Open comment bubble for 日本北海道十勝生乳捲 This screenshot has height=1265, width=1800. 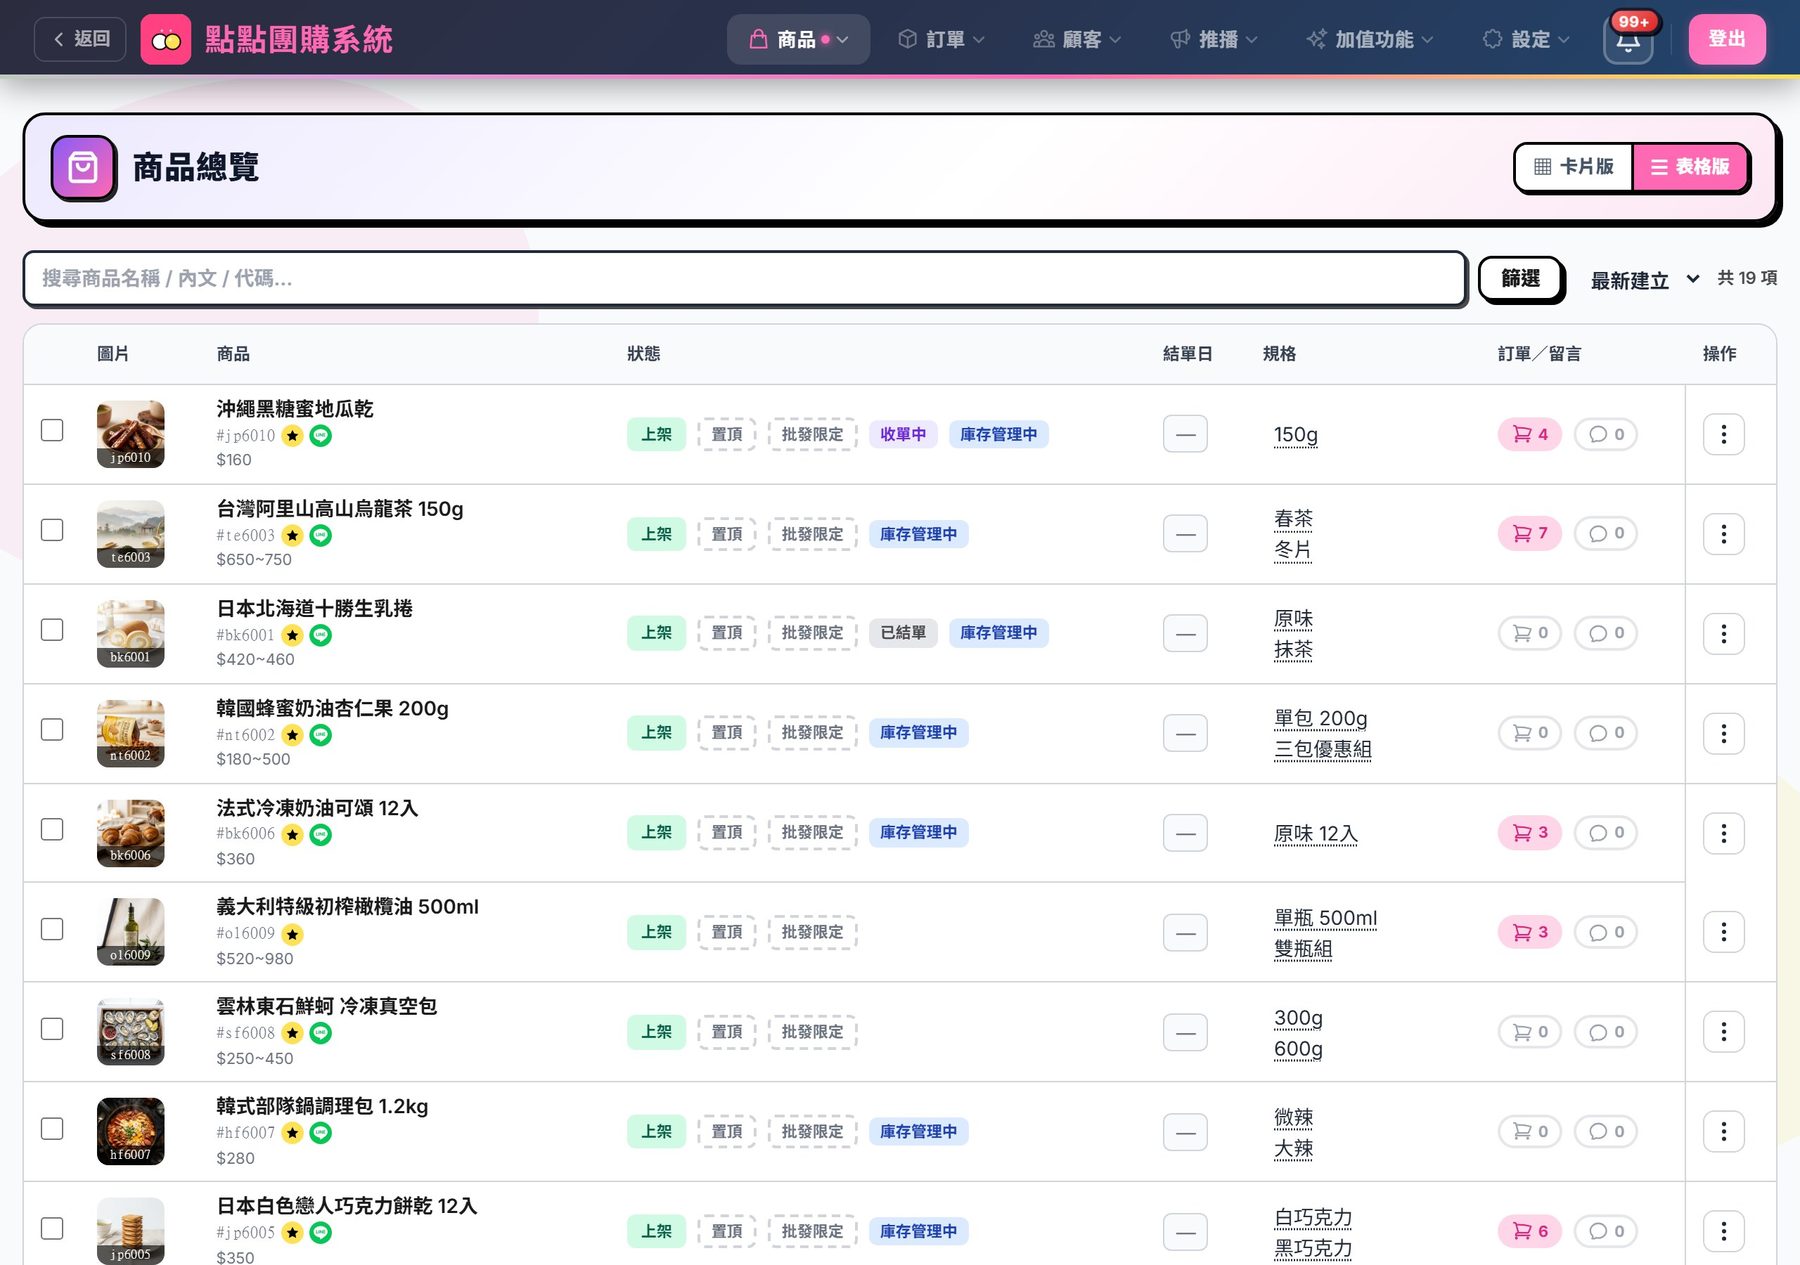[x=1605, y=633]
